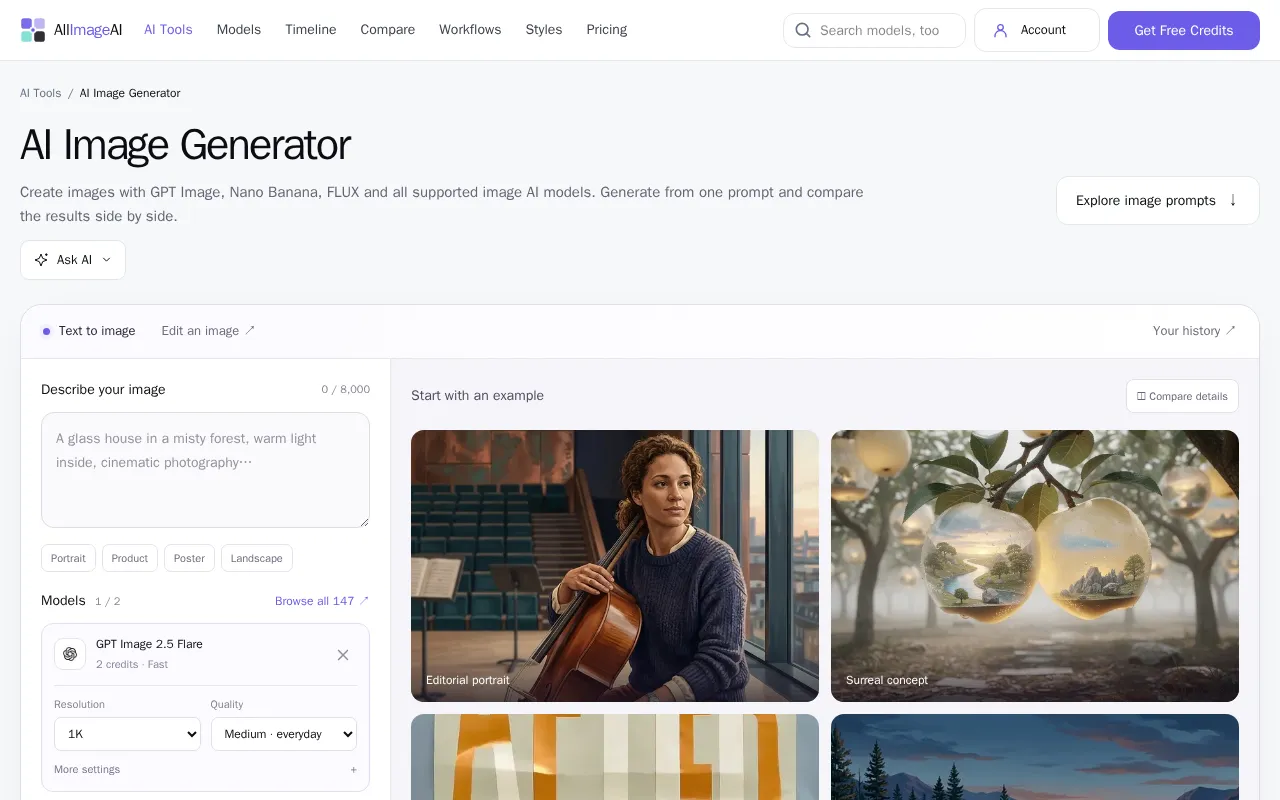The width and height of the screenshot is (1280, 800).
Task: Open the Ask AI dropdown chevron
Action: (x=106, y=260)
